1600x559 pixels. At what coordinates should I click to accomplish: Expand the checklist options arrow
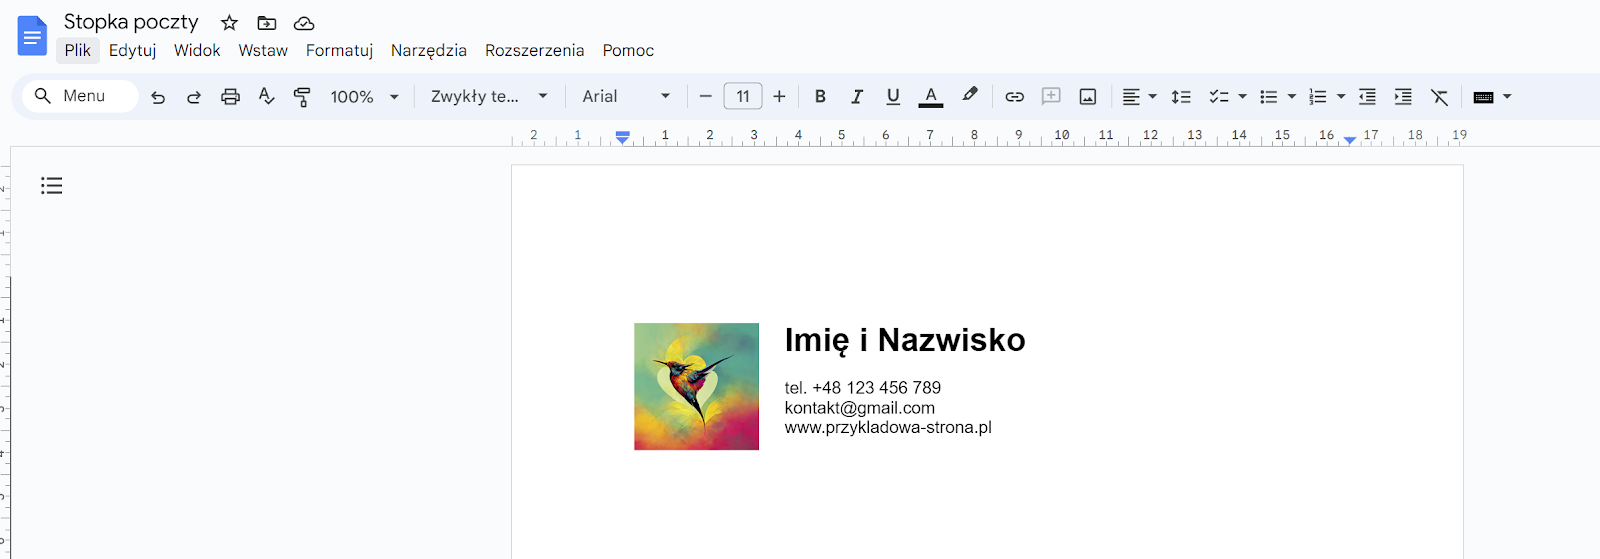tap(1243, 97)
